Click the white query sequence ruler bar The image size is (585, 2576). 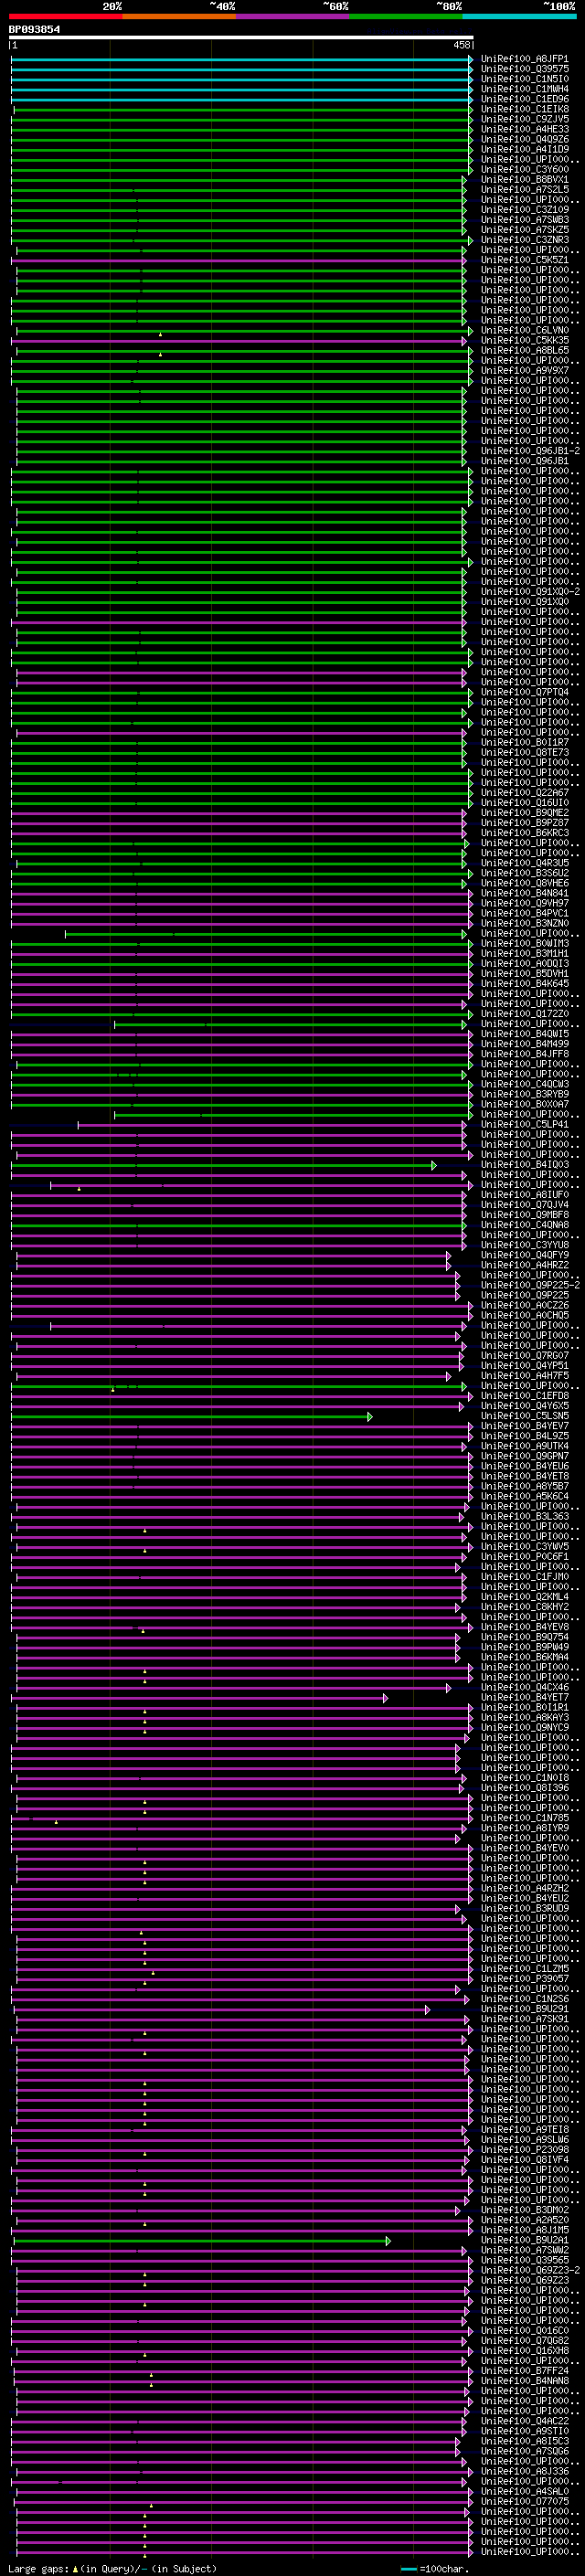point(241,37)
